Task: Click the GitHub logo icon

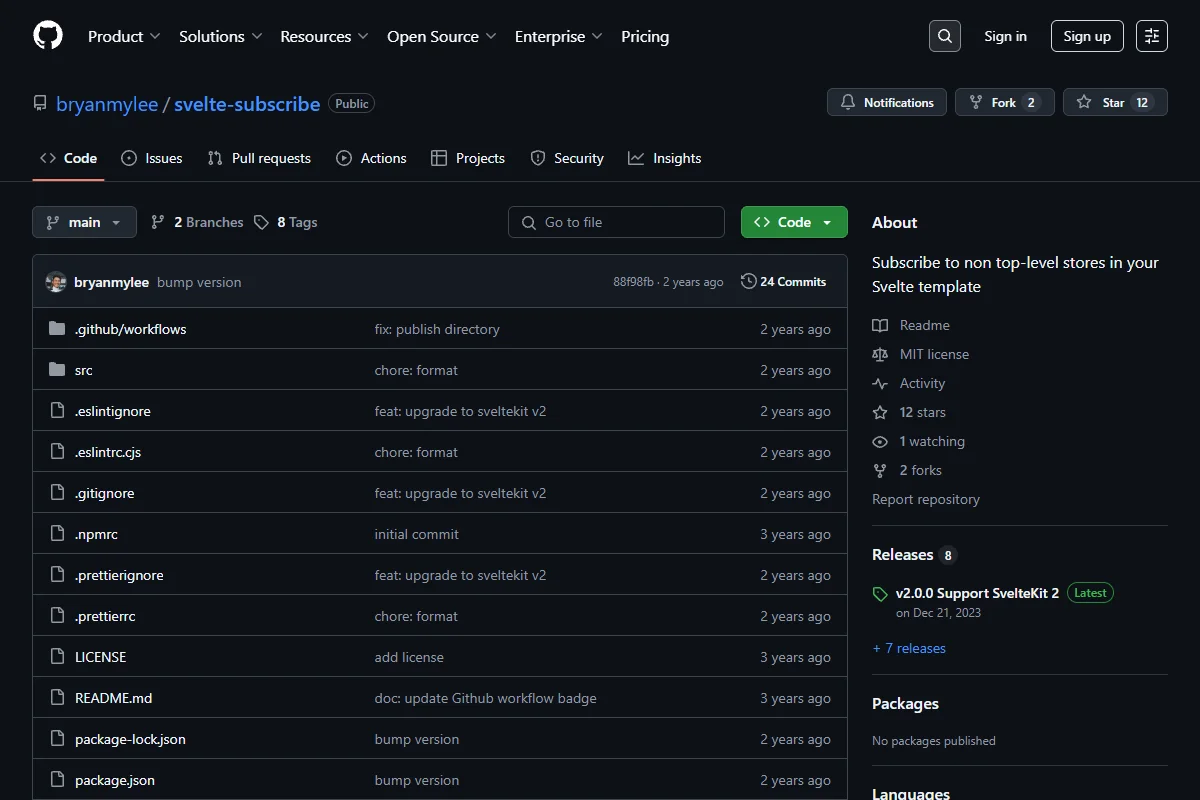Action: pos(48,36)
